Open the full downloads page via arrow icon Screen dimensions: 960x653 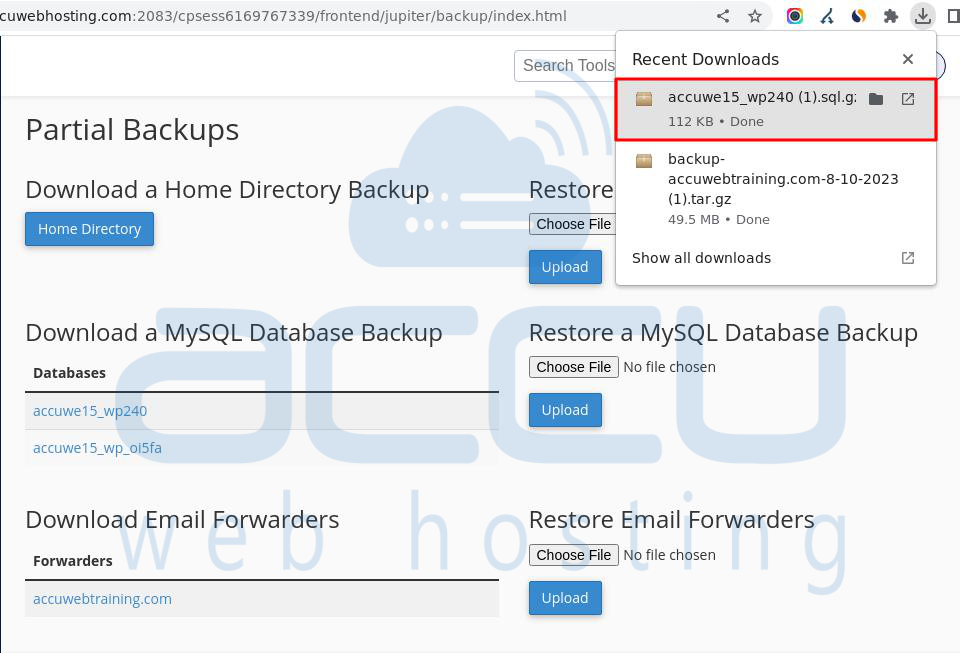tap(908, 258)
